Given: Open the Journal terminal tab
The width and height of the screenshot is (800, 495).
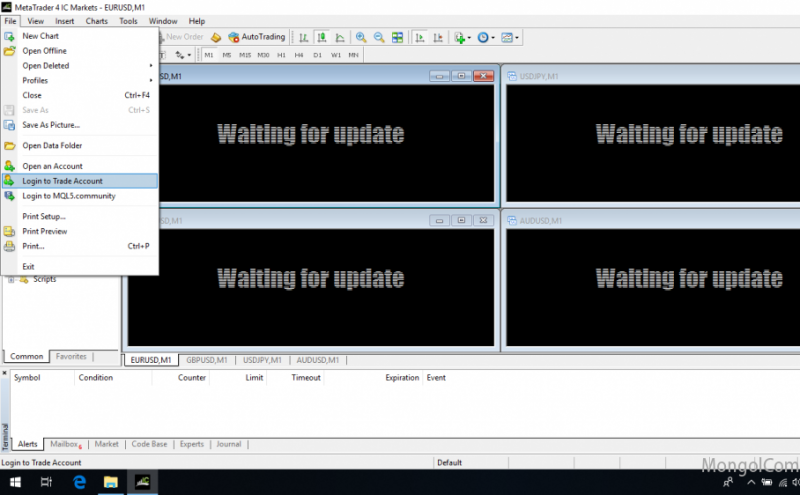Looking at the screenshot, I should click(x=228, y=444).
